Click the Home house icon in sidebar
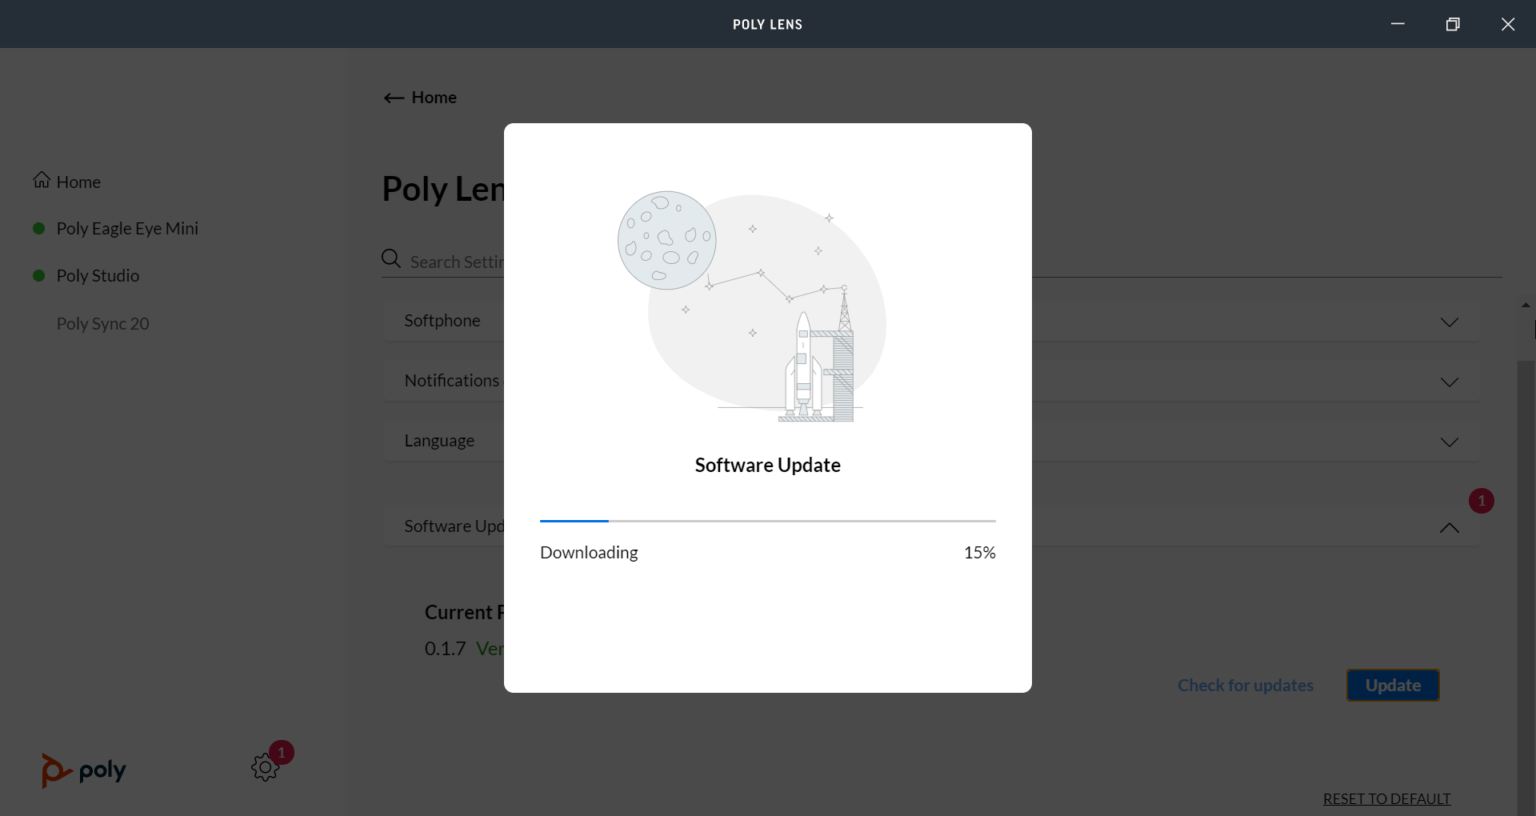Screen dimensions: 1536x816 tap(41, 180)
